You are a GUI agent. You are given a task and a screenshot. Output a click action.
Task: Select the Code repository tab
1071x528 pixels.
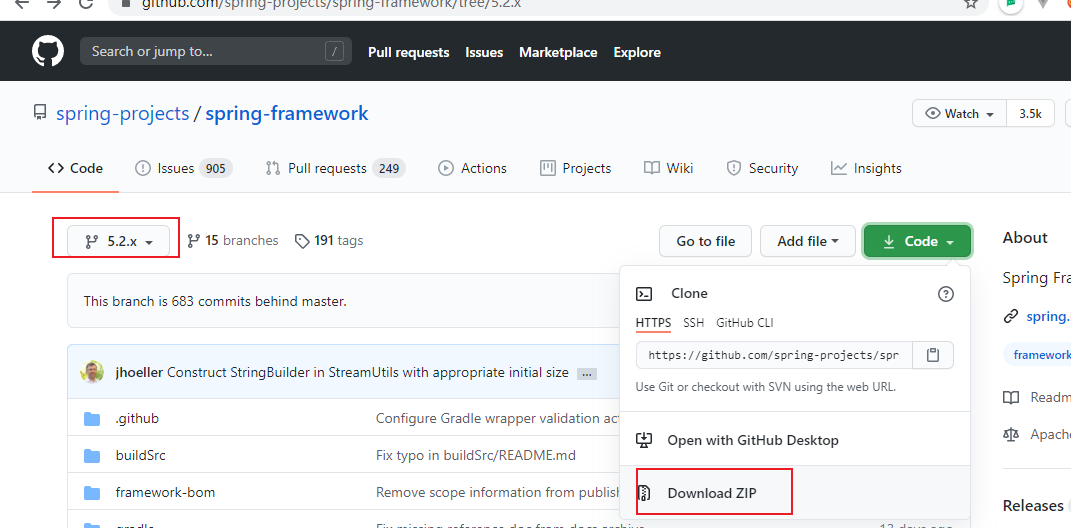[75, 168]
